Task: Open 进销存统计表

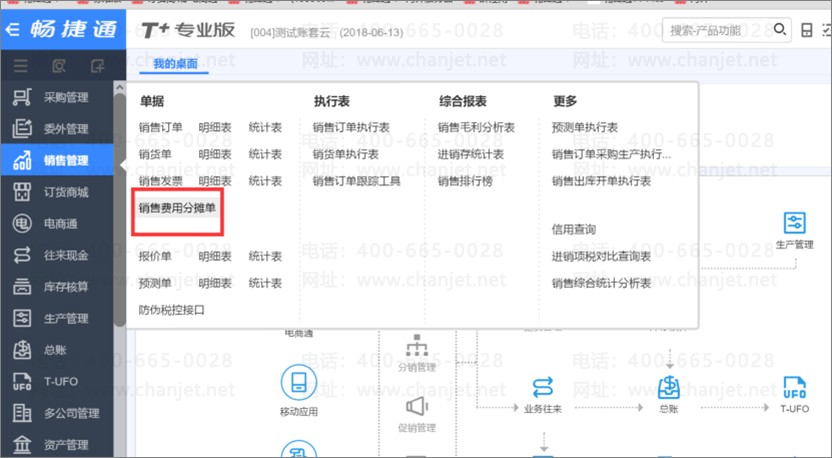Action: (x=471, y=154)
